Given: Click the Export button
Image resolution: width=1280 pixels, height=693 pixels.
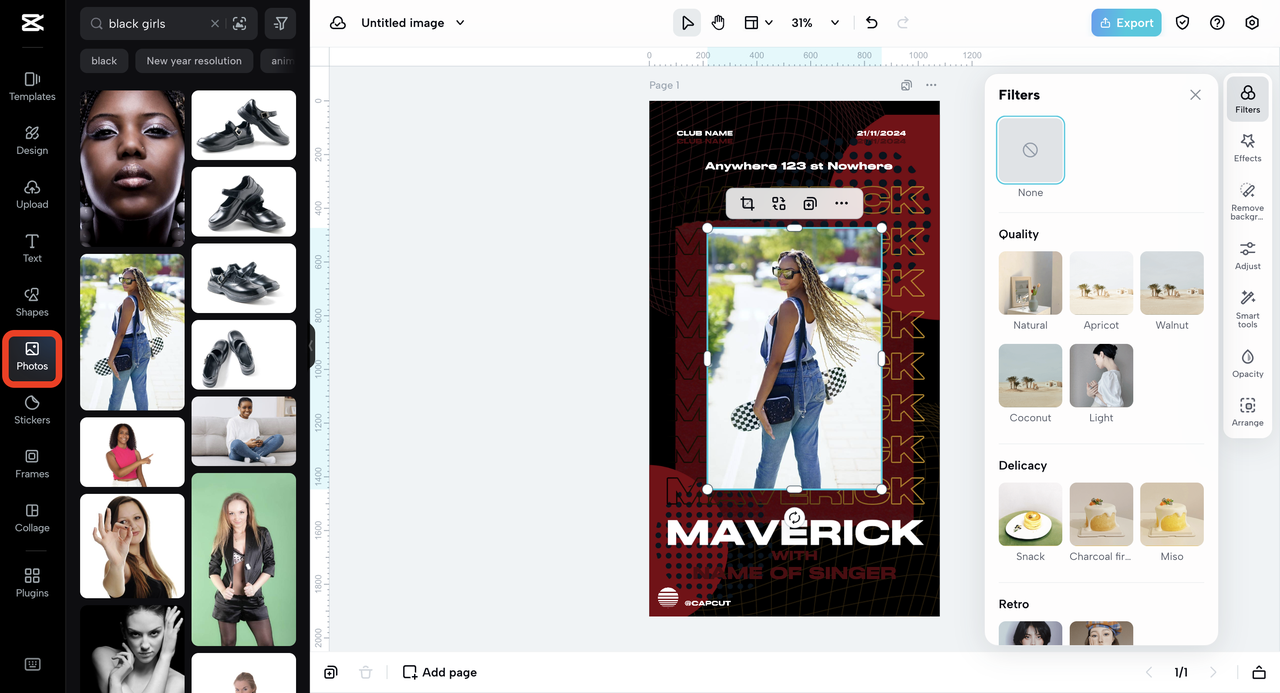Looking at the screenshot, I should 1126,23.
